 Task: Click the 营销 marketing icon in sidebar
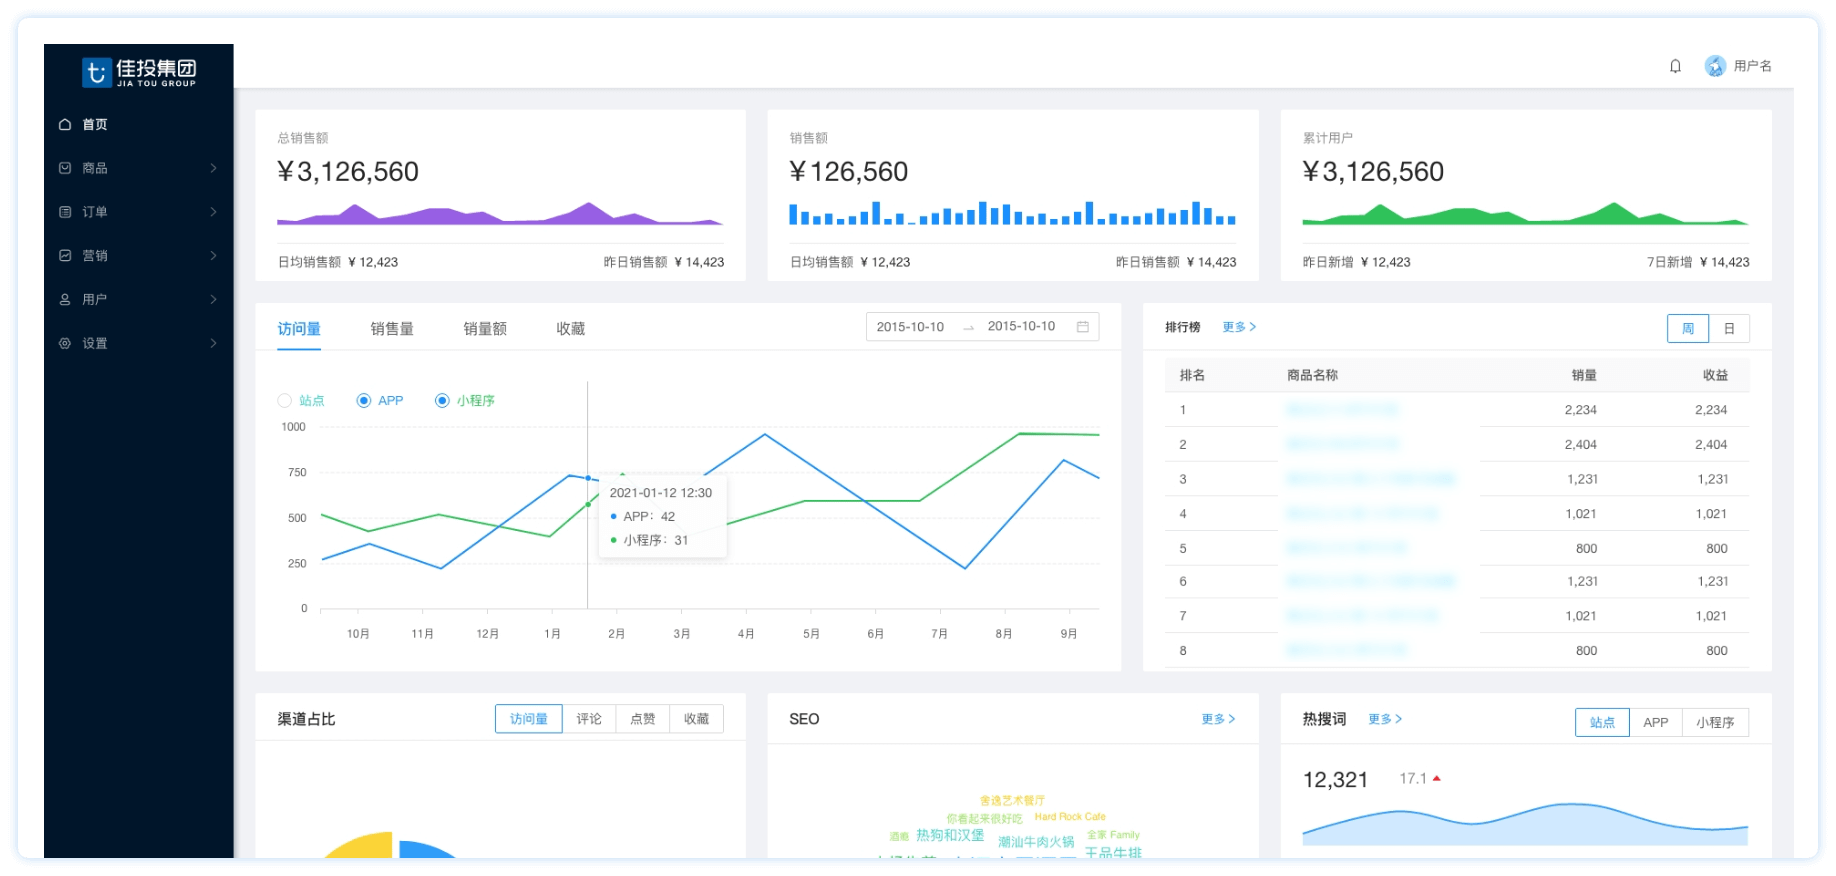coord(65,256)
